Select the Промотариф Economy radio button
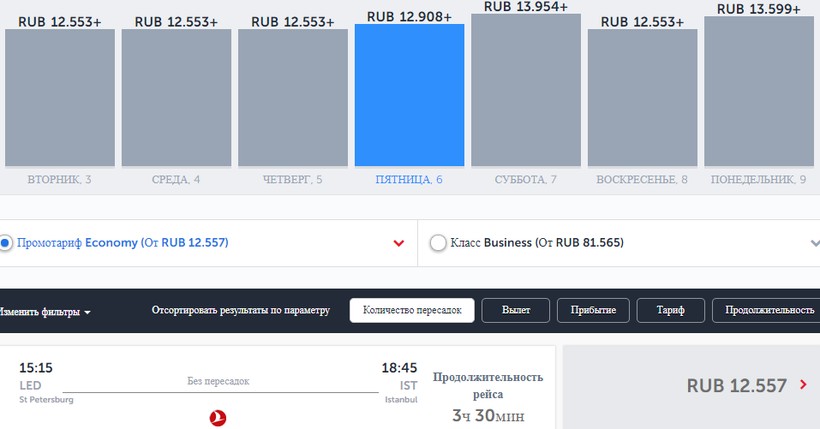Viewport: 820px width, 429px height. [5, 243]
